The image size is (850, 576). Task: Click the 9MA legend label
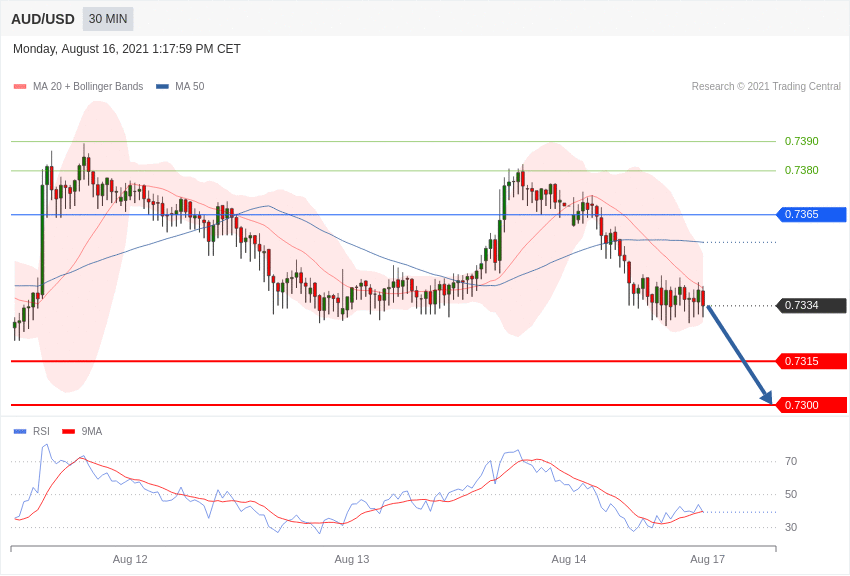pos(92,432)
